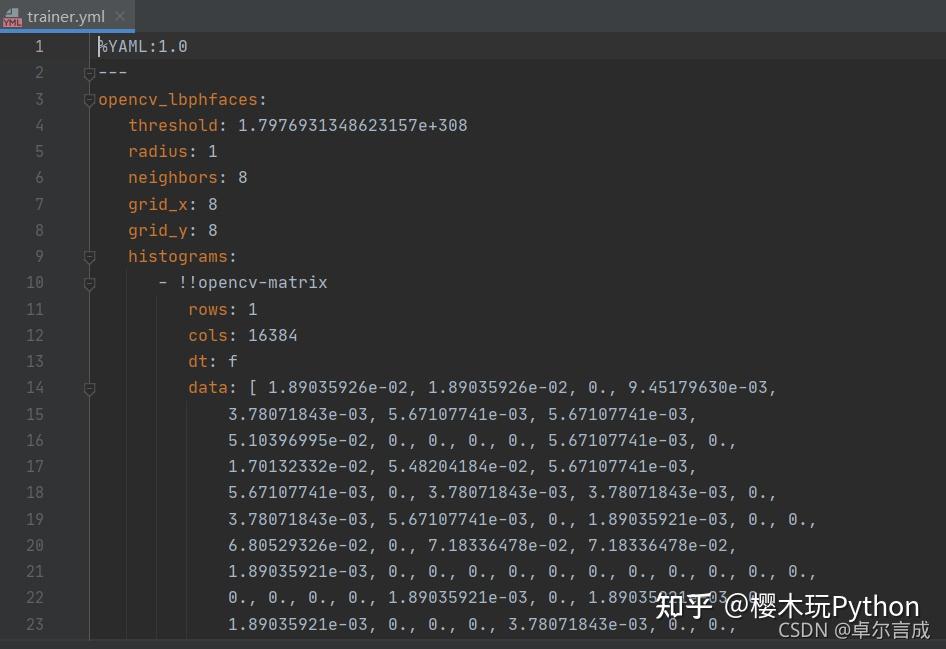This screenshot has height=649, width=946.
Task: Collapse the document start marker at line 2
Action: point(89,71)
